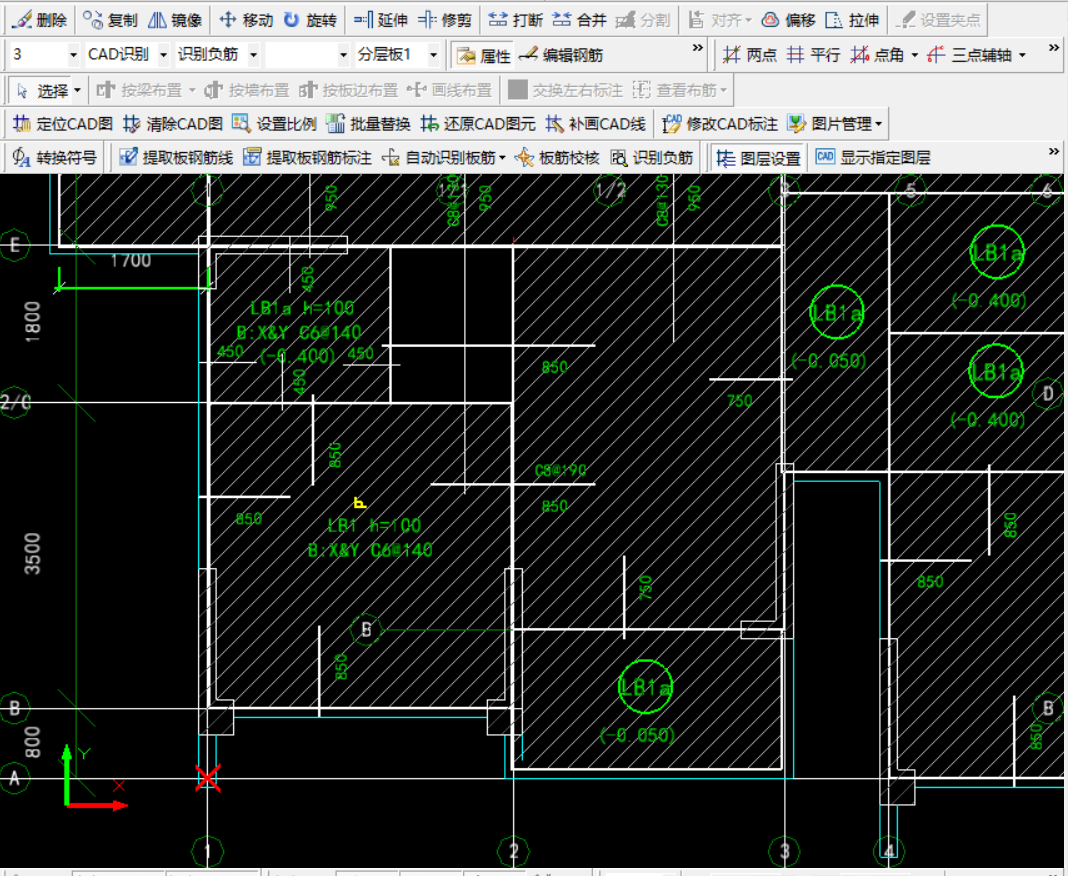Click 定位CAD图 tool
1068x876 pixels.
tap(63, 123)
